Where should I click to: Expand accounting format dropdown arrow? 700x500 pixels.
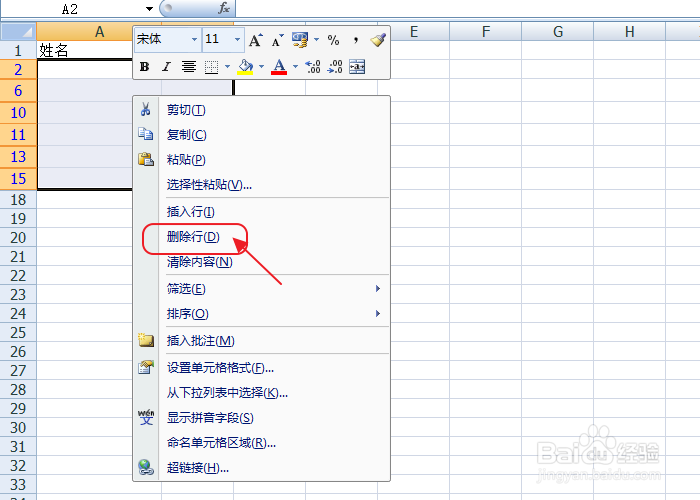317,40
